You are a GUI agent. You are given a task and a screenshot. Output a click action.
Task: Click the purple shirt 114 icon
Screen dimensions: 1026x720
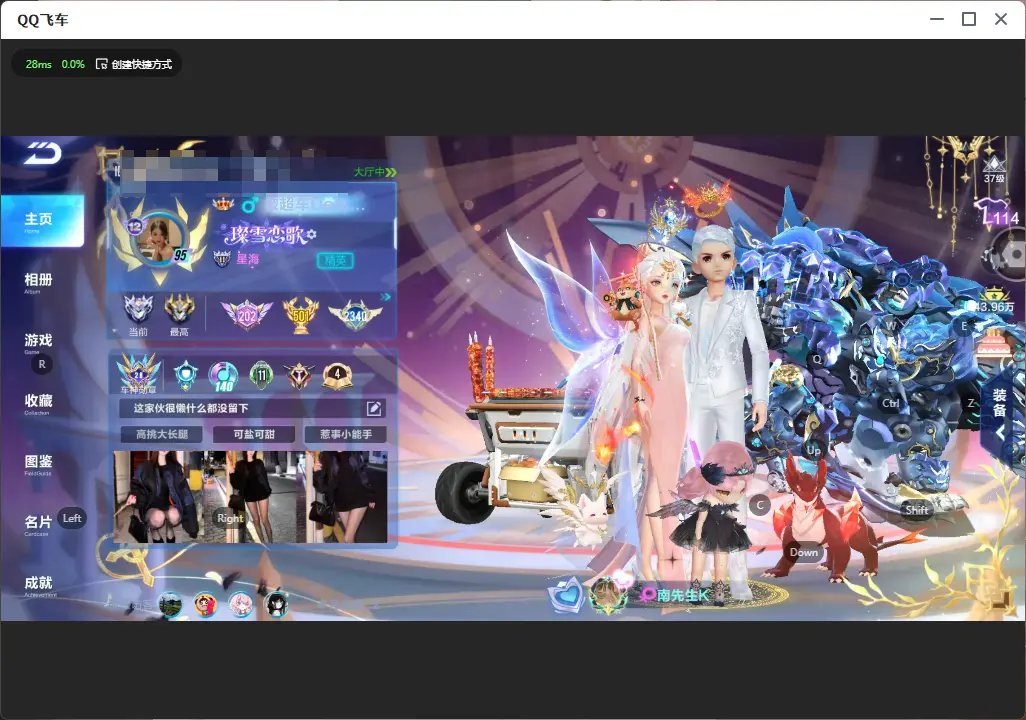(997, 213)
